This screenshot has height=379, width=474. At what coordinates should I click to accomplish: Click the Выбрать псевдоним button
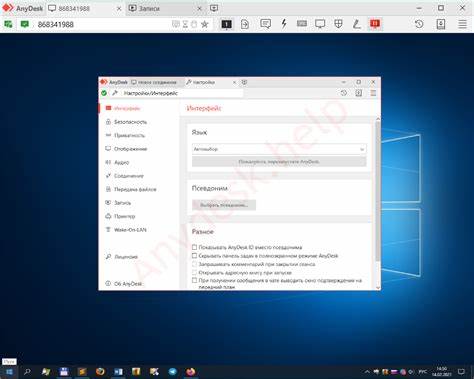224,205
